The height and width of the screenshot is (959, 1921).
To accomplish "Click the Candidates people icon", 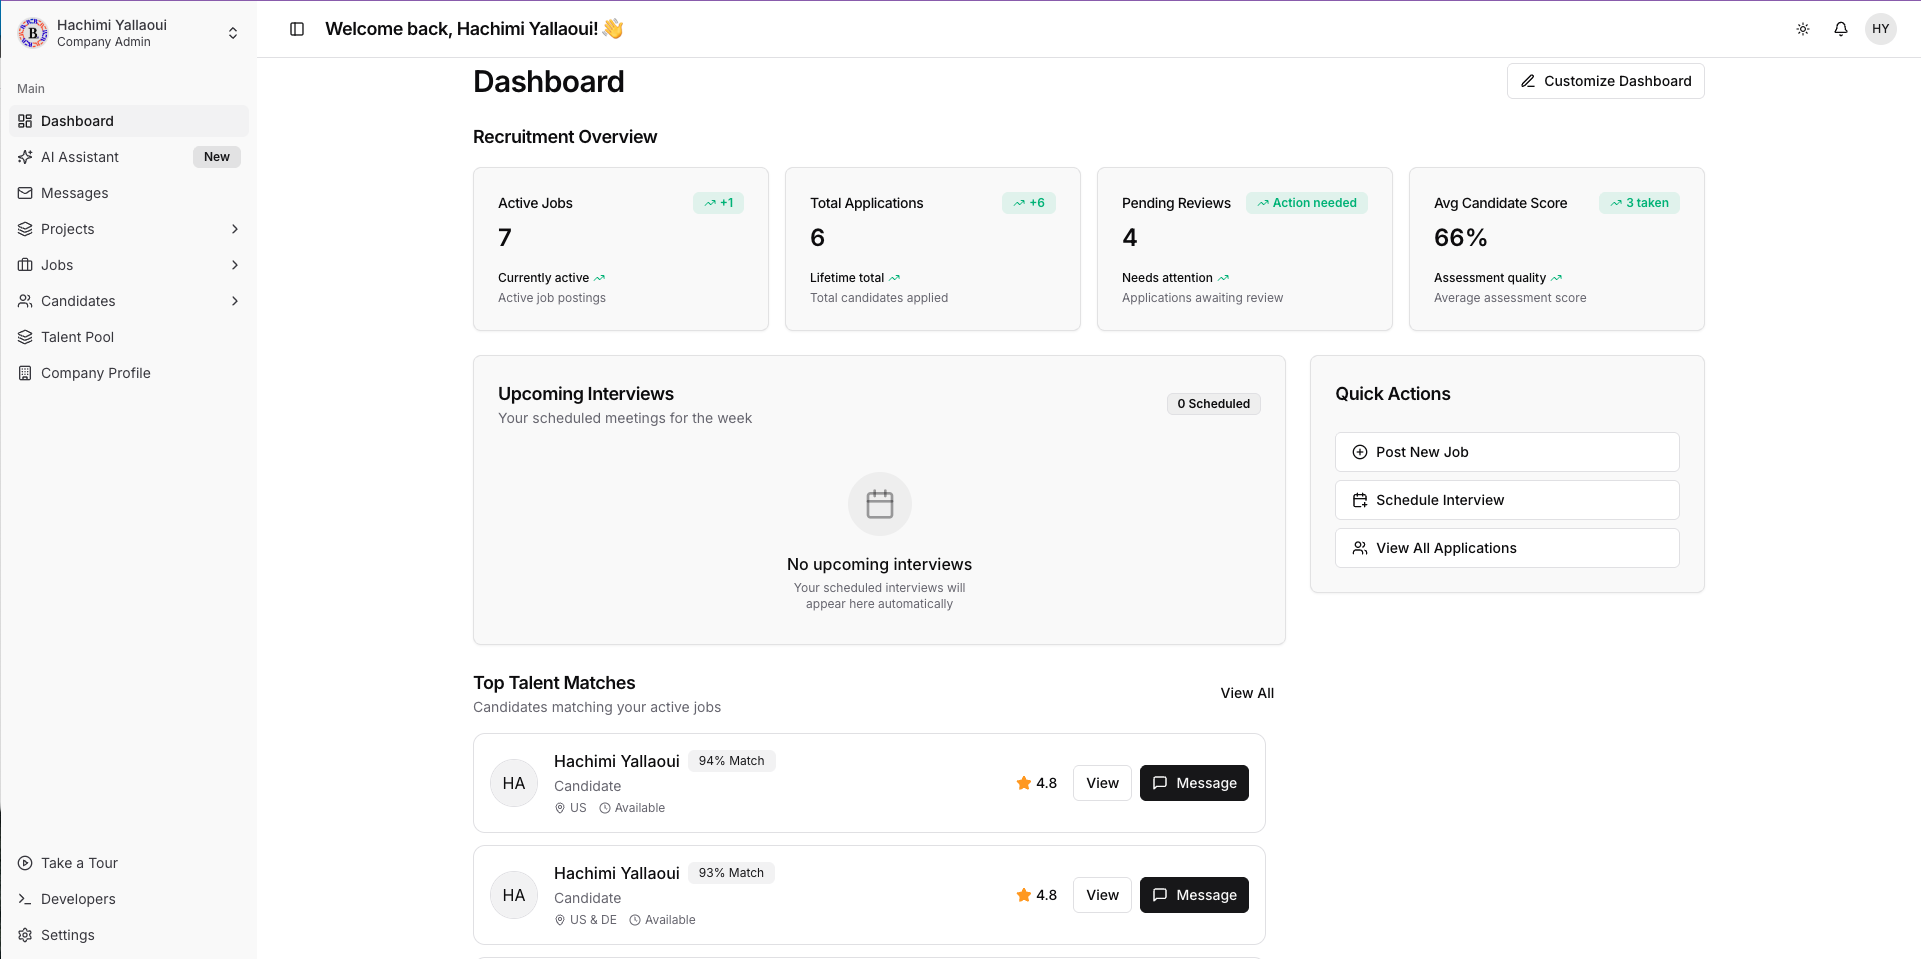I will point(25,301).
